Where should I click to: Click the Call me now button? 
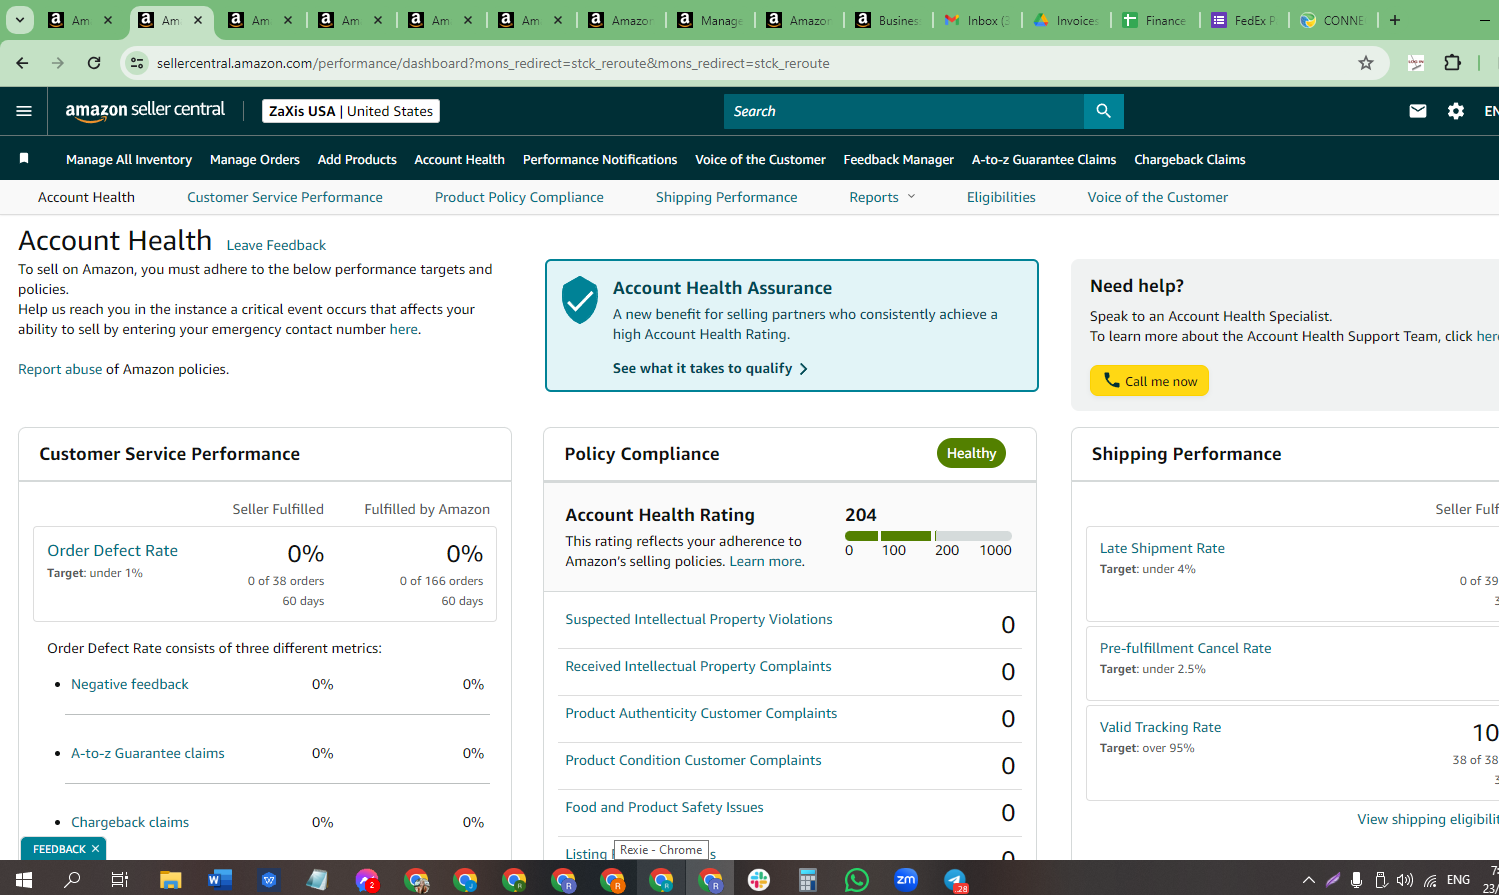click(x=1149, y=381)
